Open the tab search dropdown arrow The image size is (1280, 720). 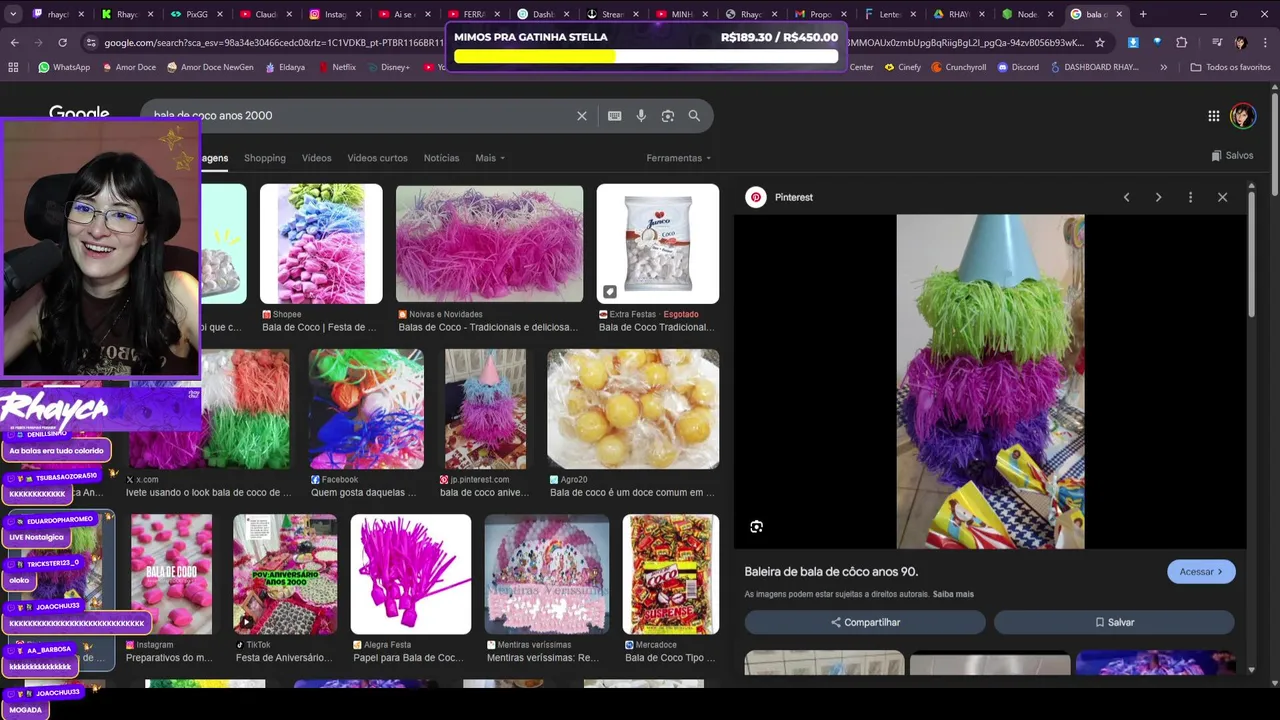12,14
